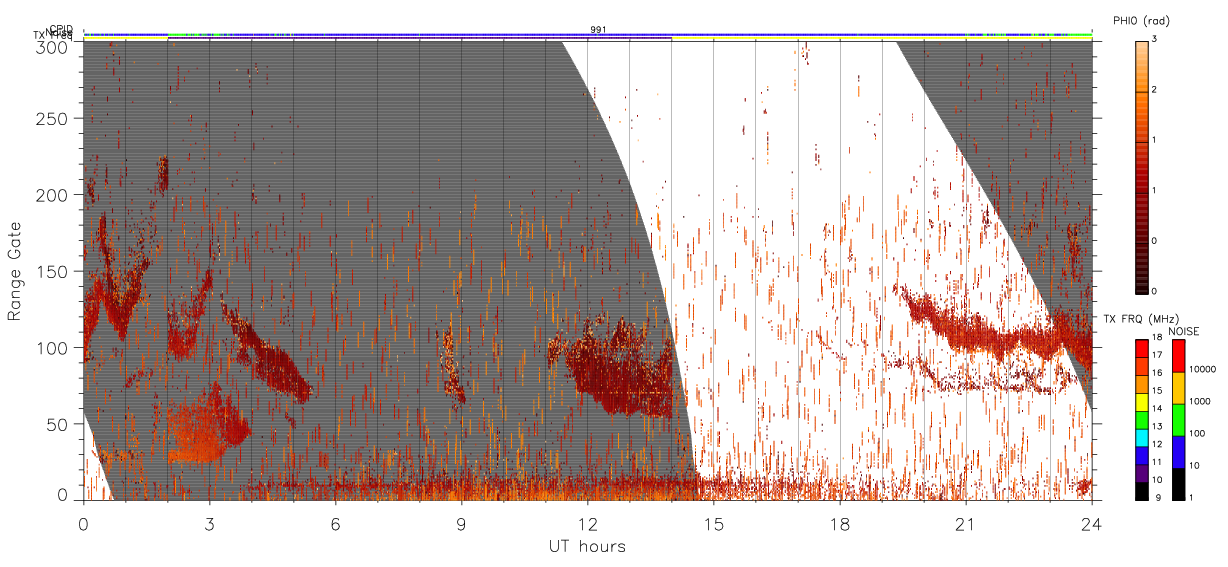Screen dimensions: 1228x567
Task: Click the '16' TX FRQ legend value
Action: click(1156, 373)
